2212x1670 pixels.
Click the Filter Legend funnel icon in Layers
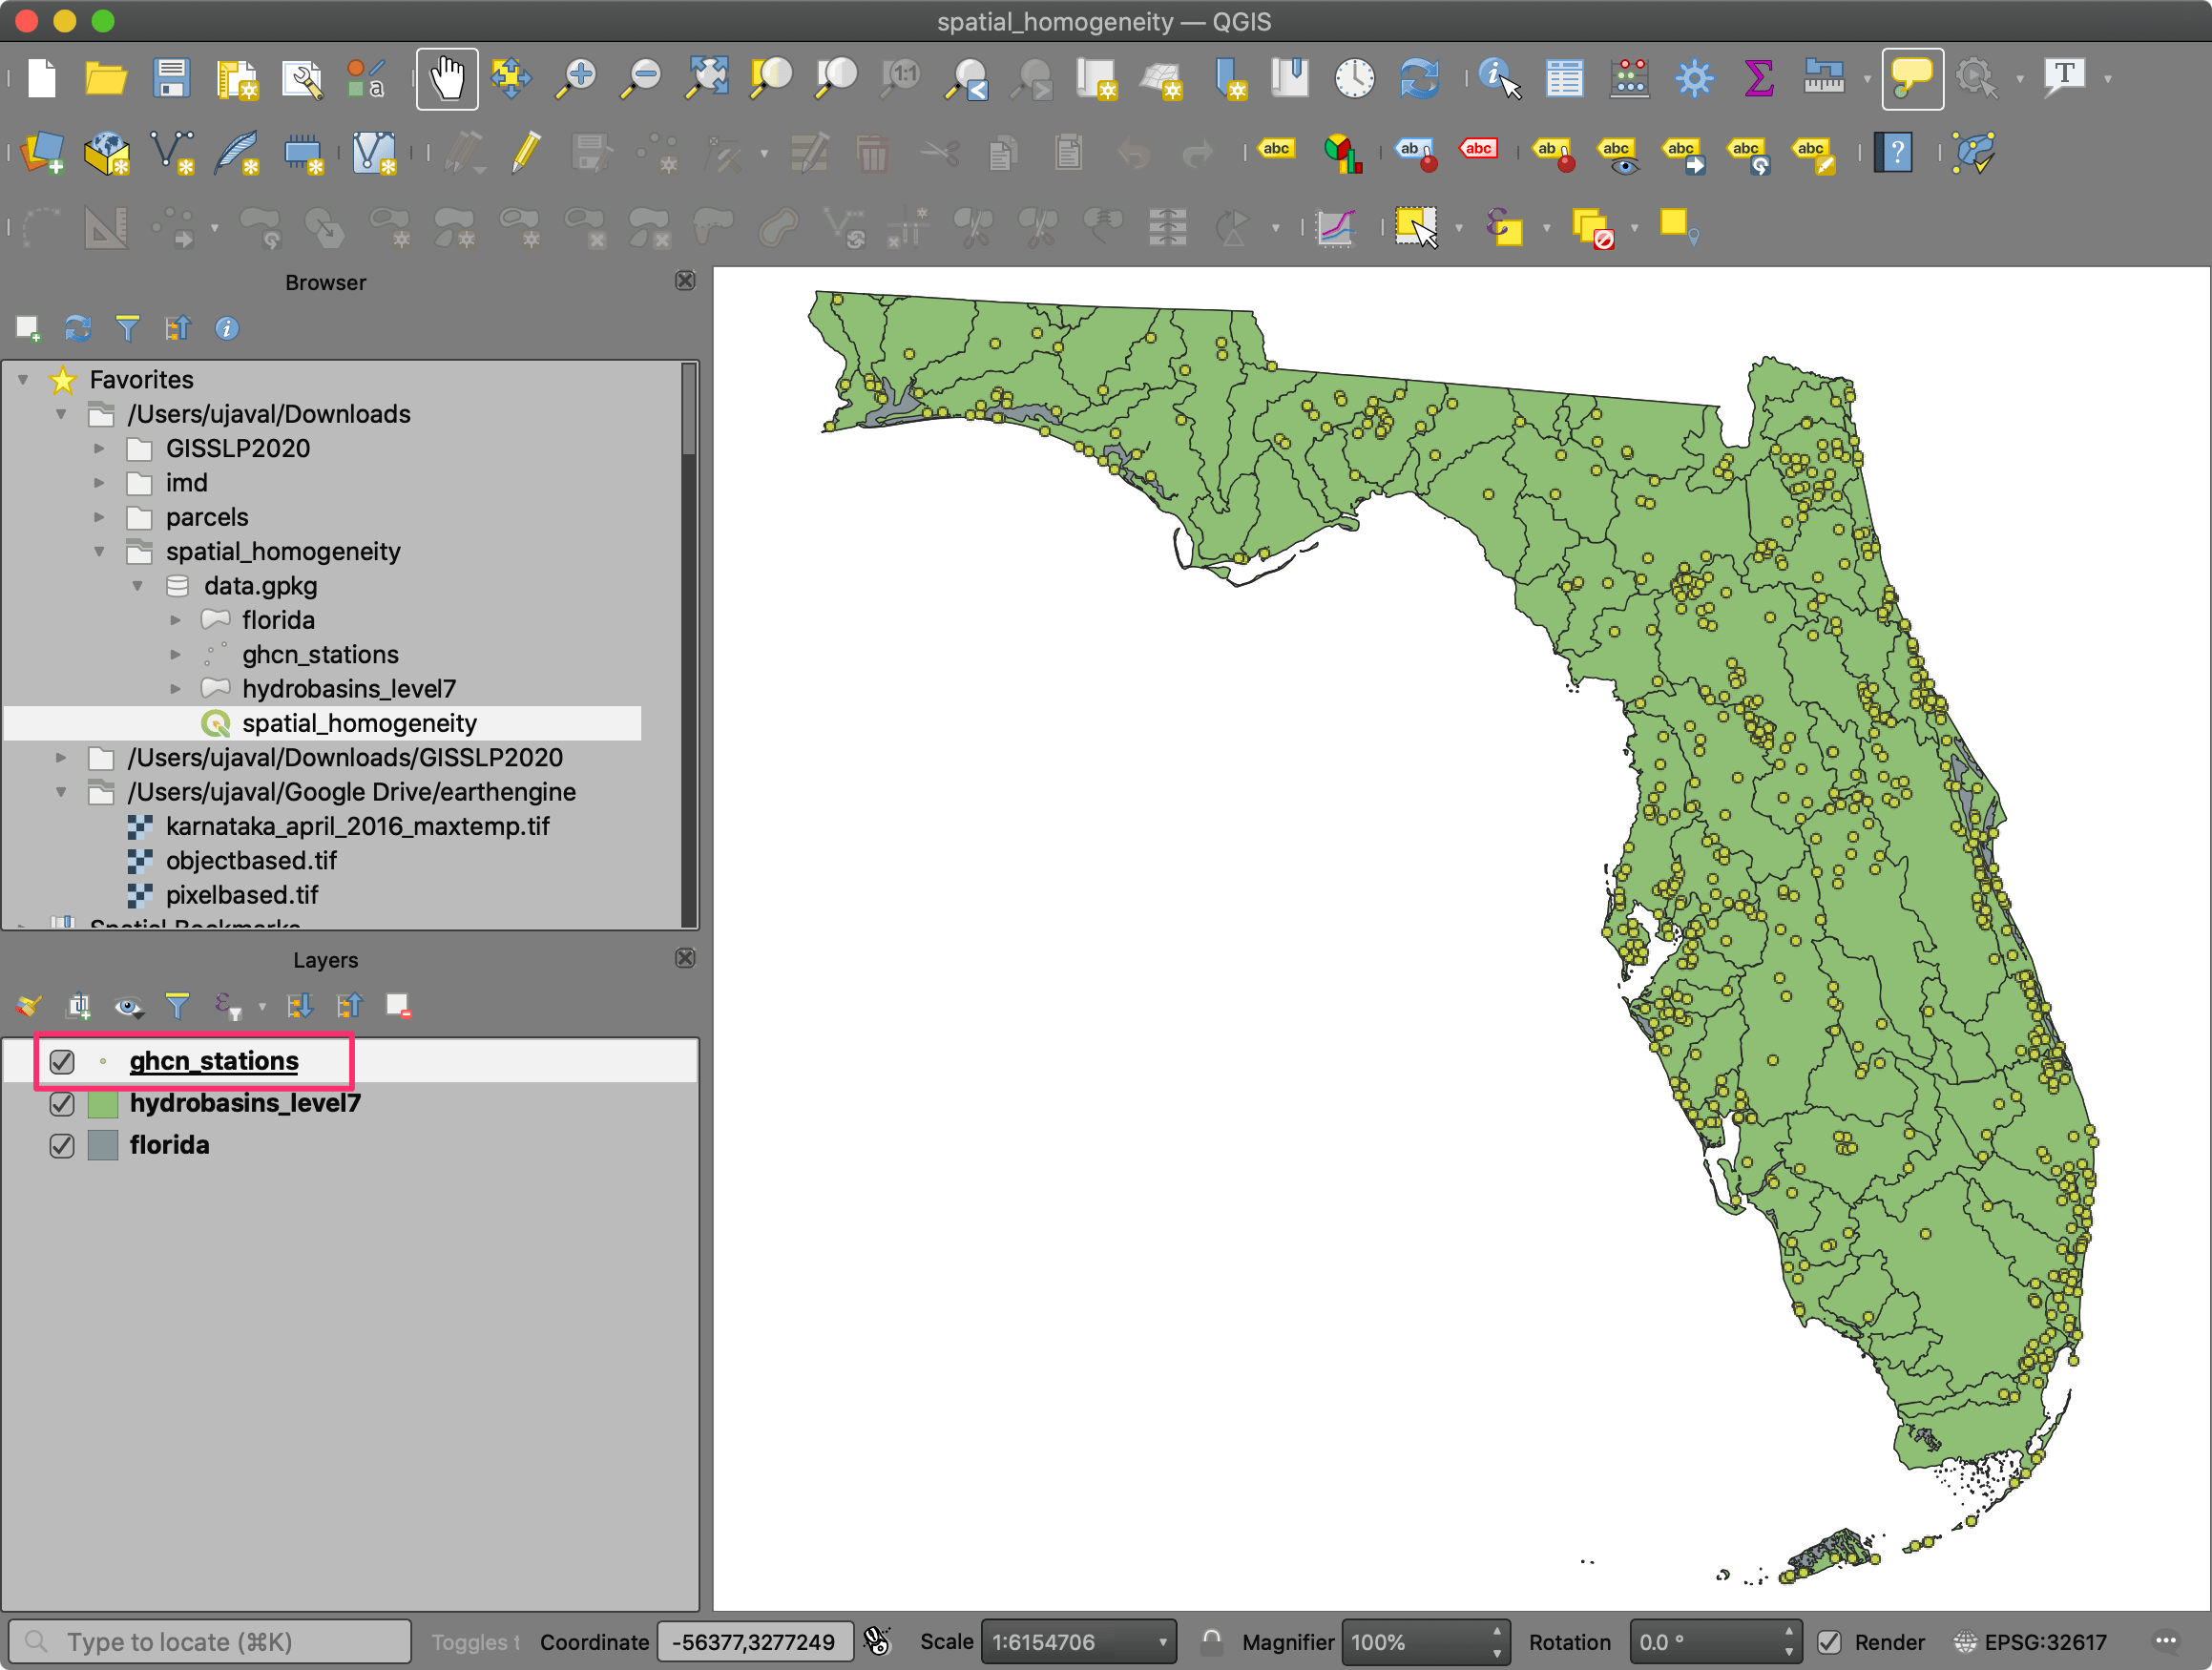177,1005
